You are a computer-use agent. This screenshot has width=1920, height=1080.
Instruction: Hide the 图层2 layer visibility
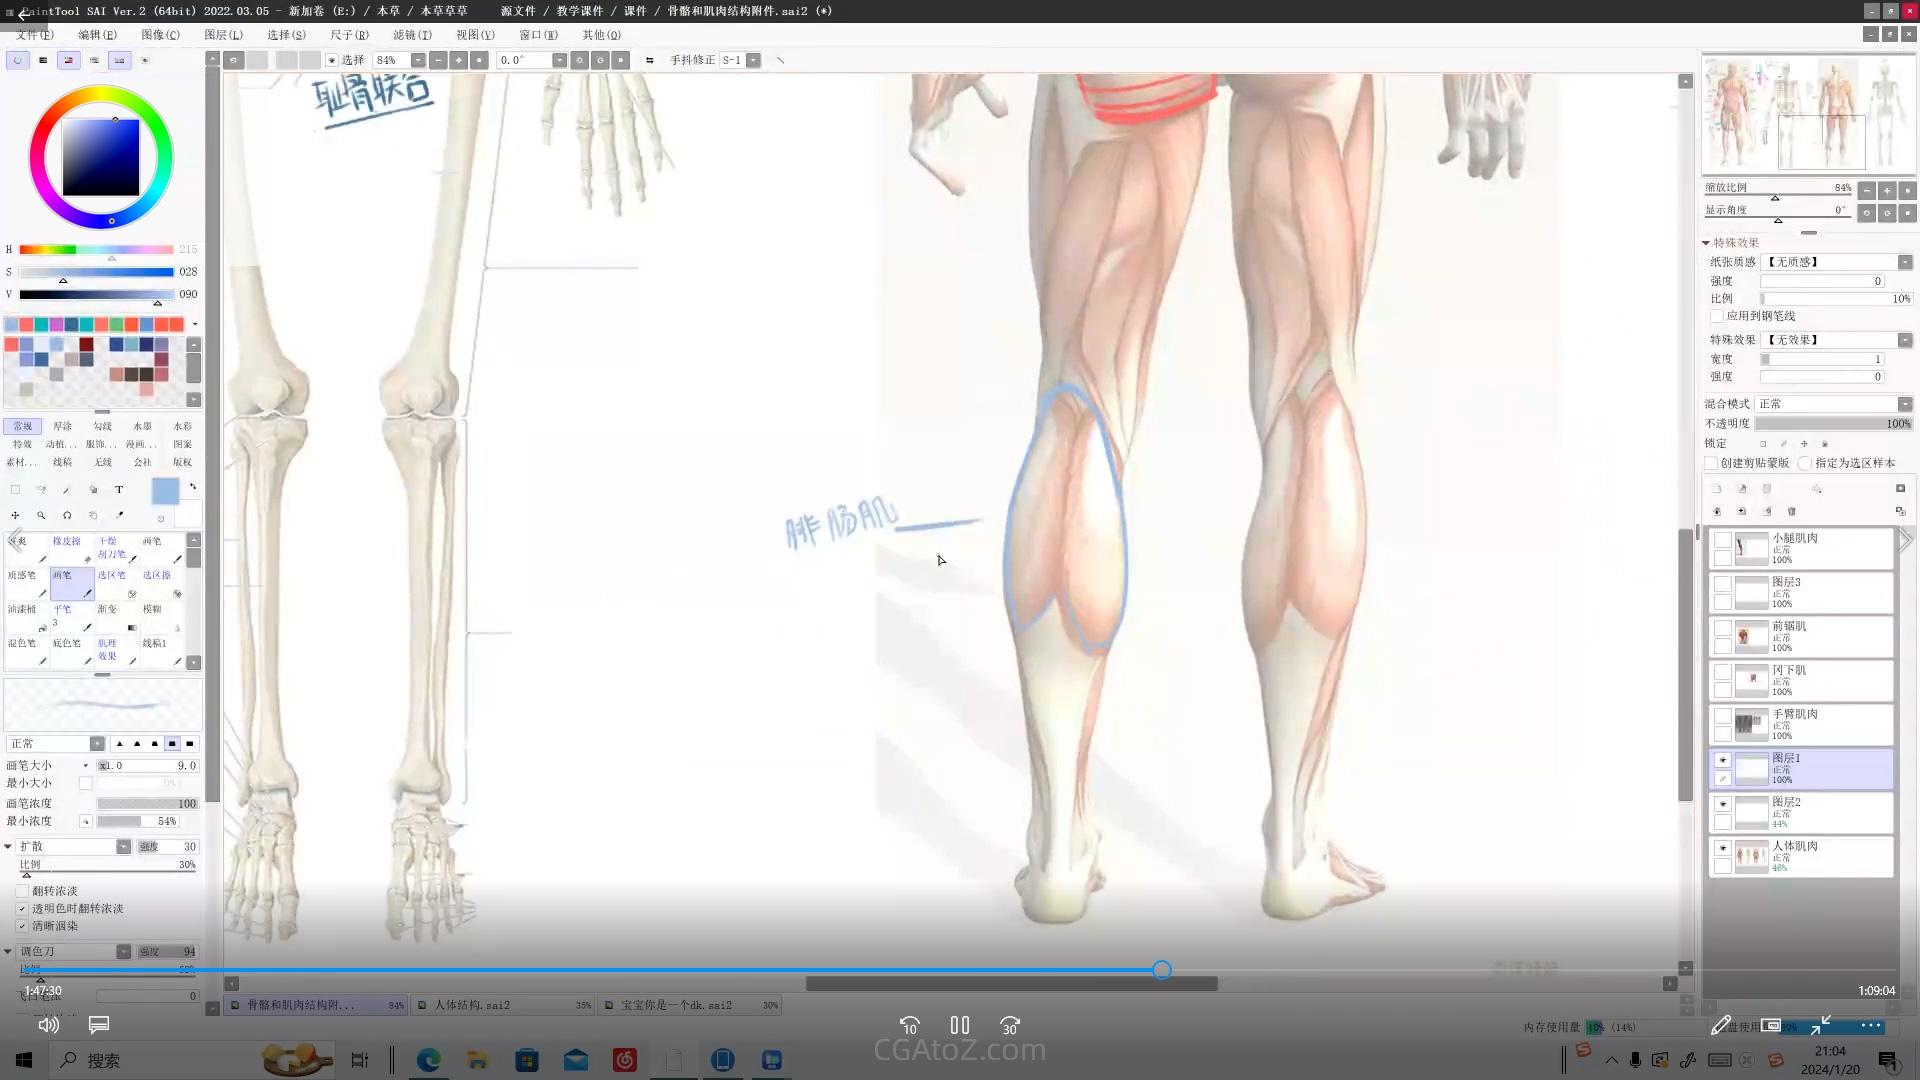[1723, 804]
